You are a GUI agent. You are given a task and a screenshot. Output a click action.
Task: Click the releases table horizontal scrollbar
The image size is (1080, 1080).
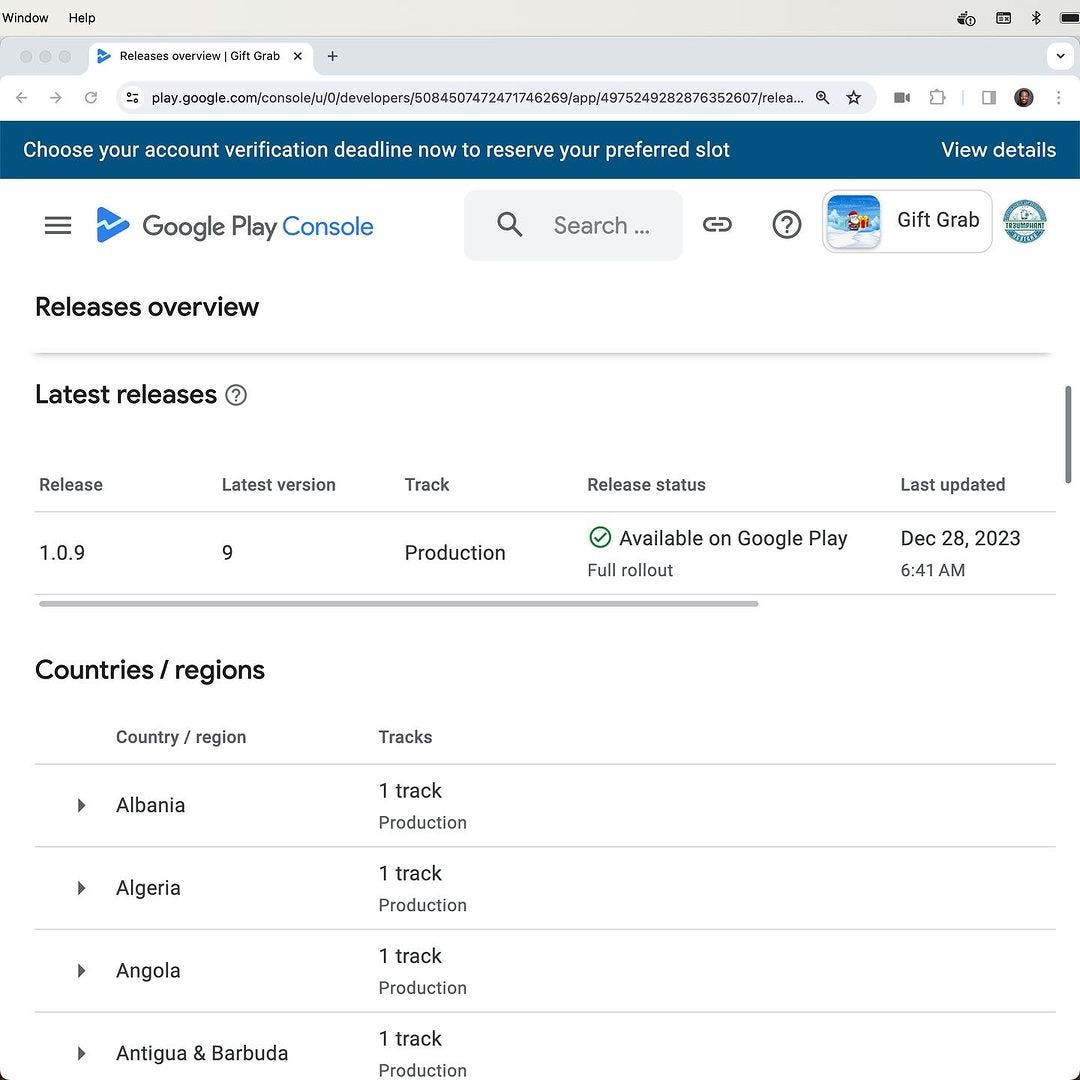pyautogui.click(x=398, y=604)
